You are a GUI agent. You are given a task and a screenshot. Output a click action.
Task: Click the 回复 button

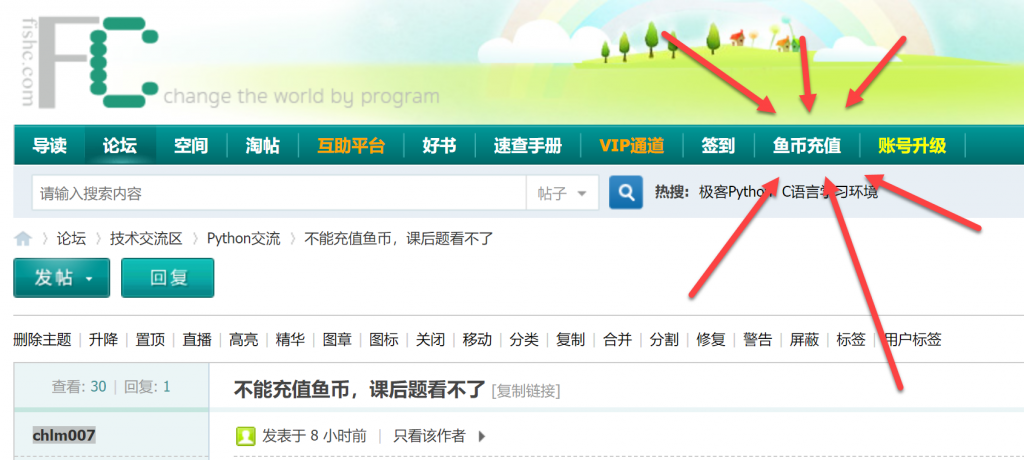tap(168, 278)
